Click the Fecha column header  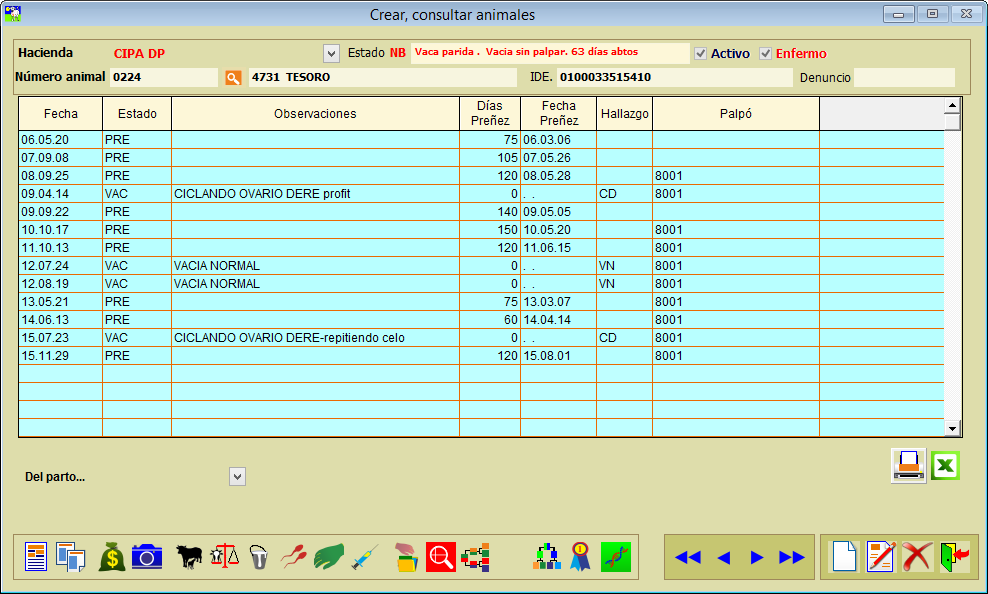60,114
